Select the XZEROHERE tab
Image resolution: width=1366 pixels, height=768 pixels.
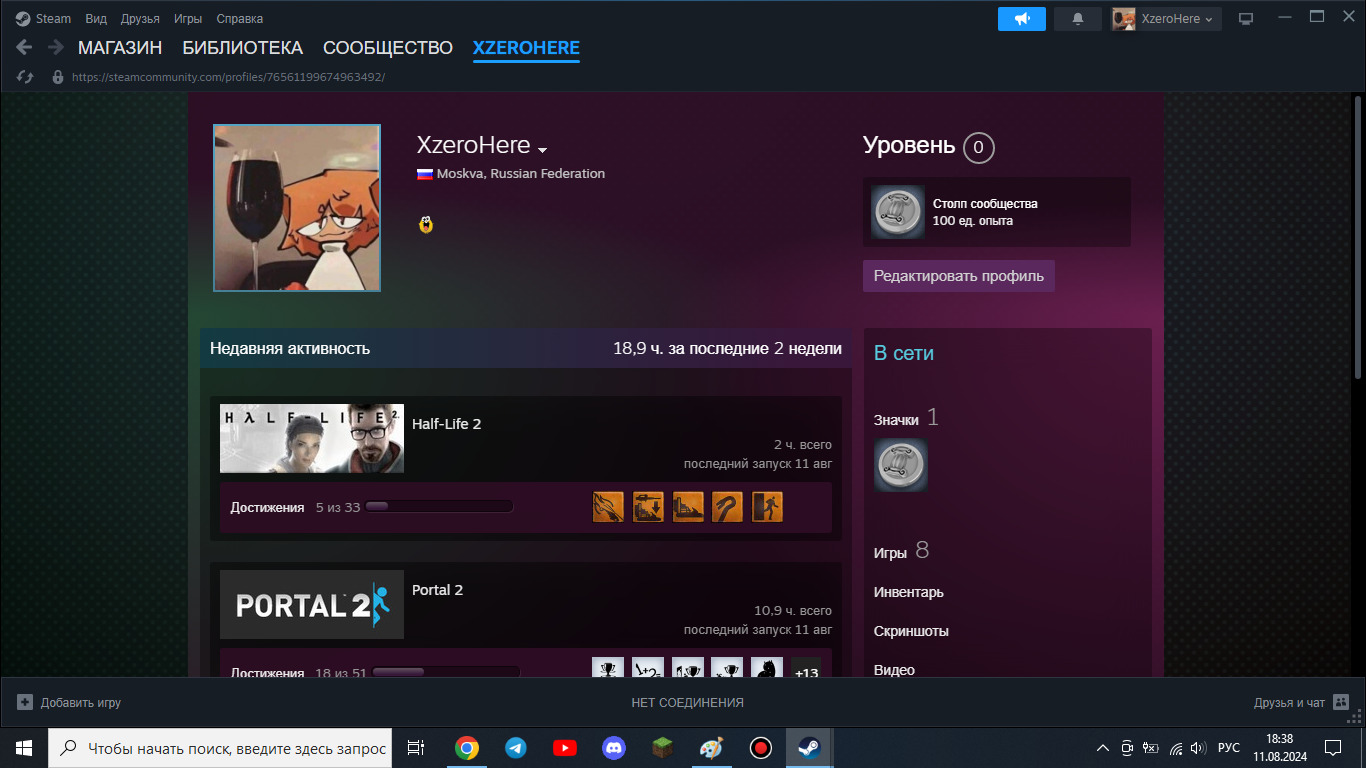pyautogui.click(x=526, y=48)
